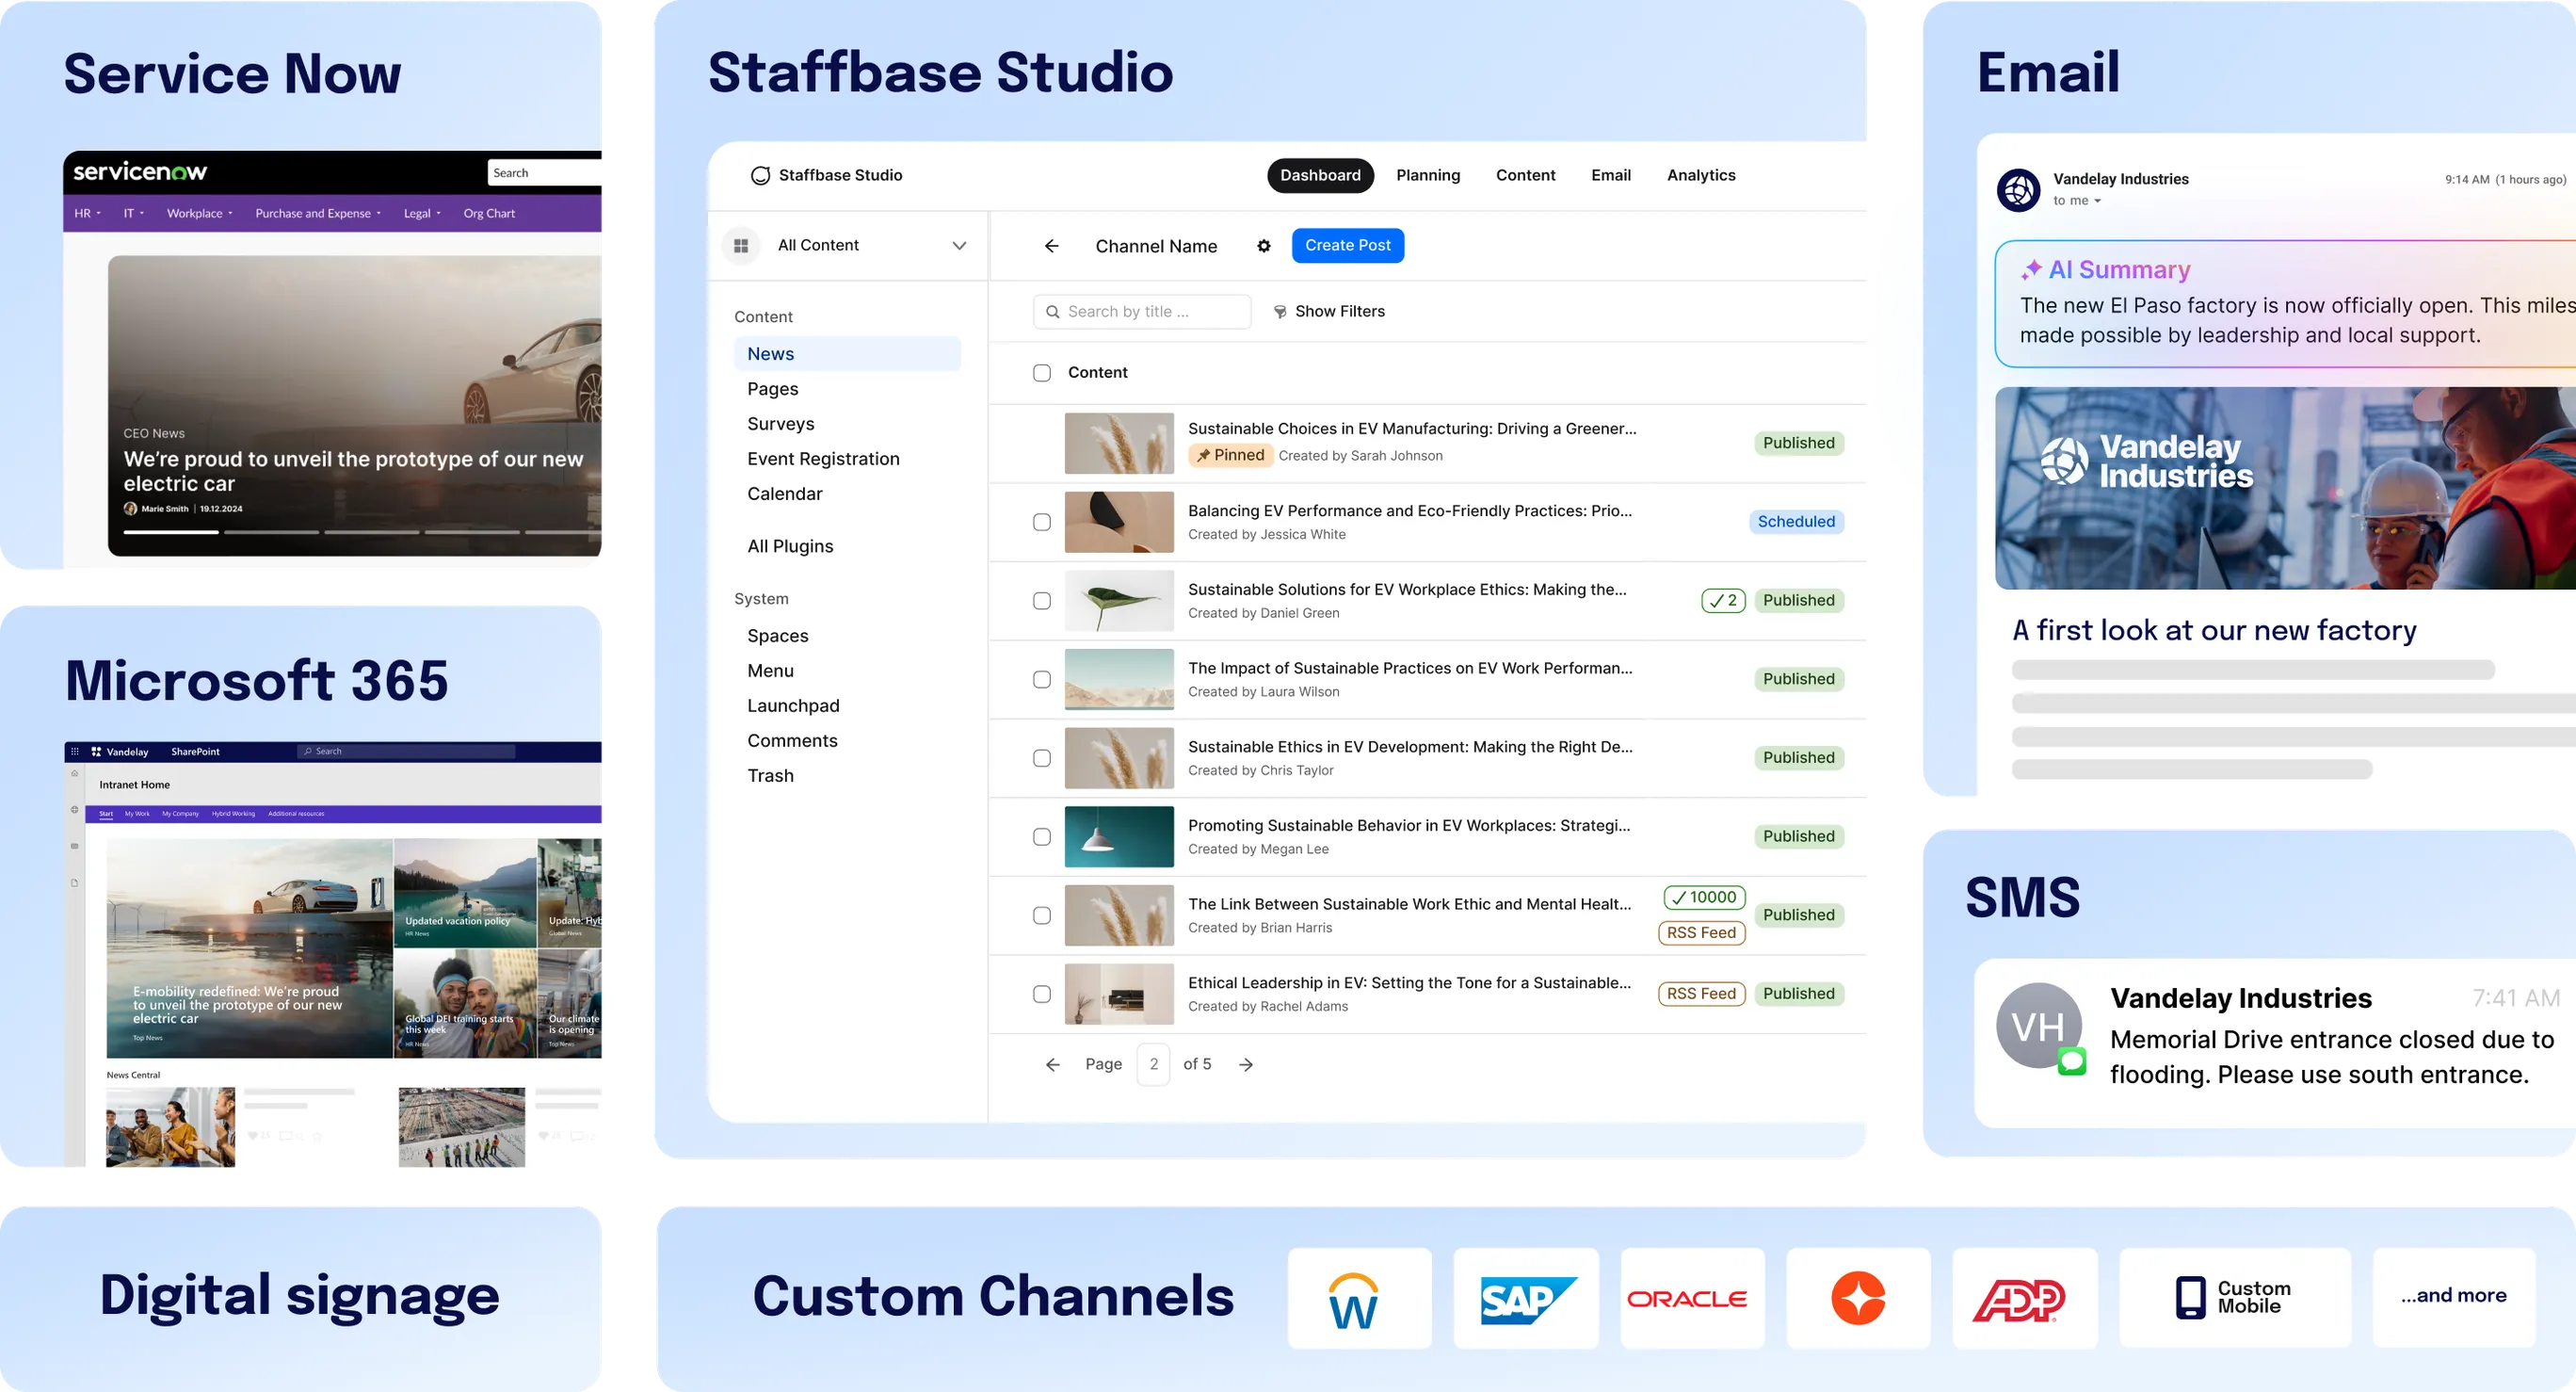Image resolution: width=2576 pixels, height=1392 pixels.
Task: Go back using arrow beside Channel Name
Action: tap(1051, 246)
